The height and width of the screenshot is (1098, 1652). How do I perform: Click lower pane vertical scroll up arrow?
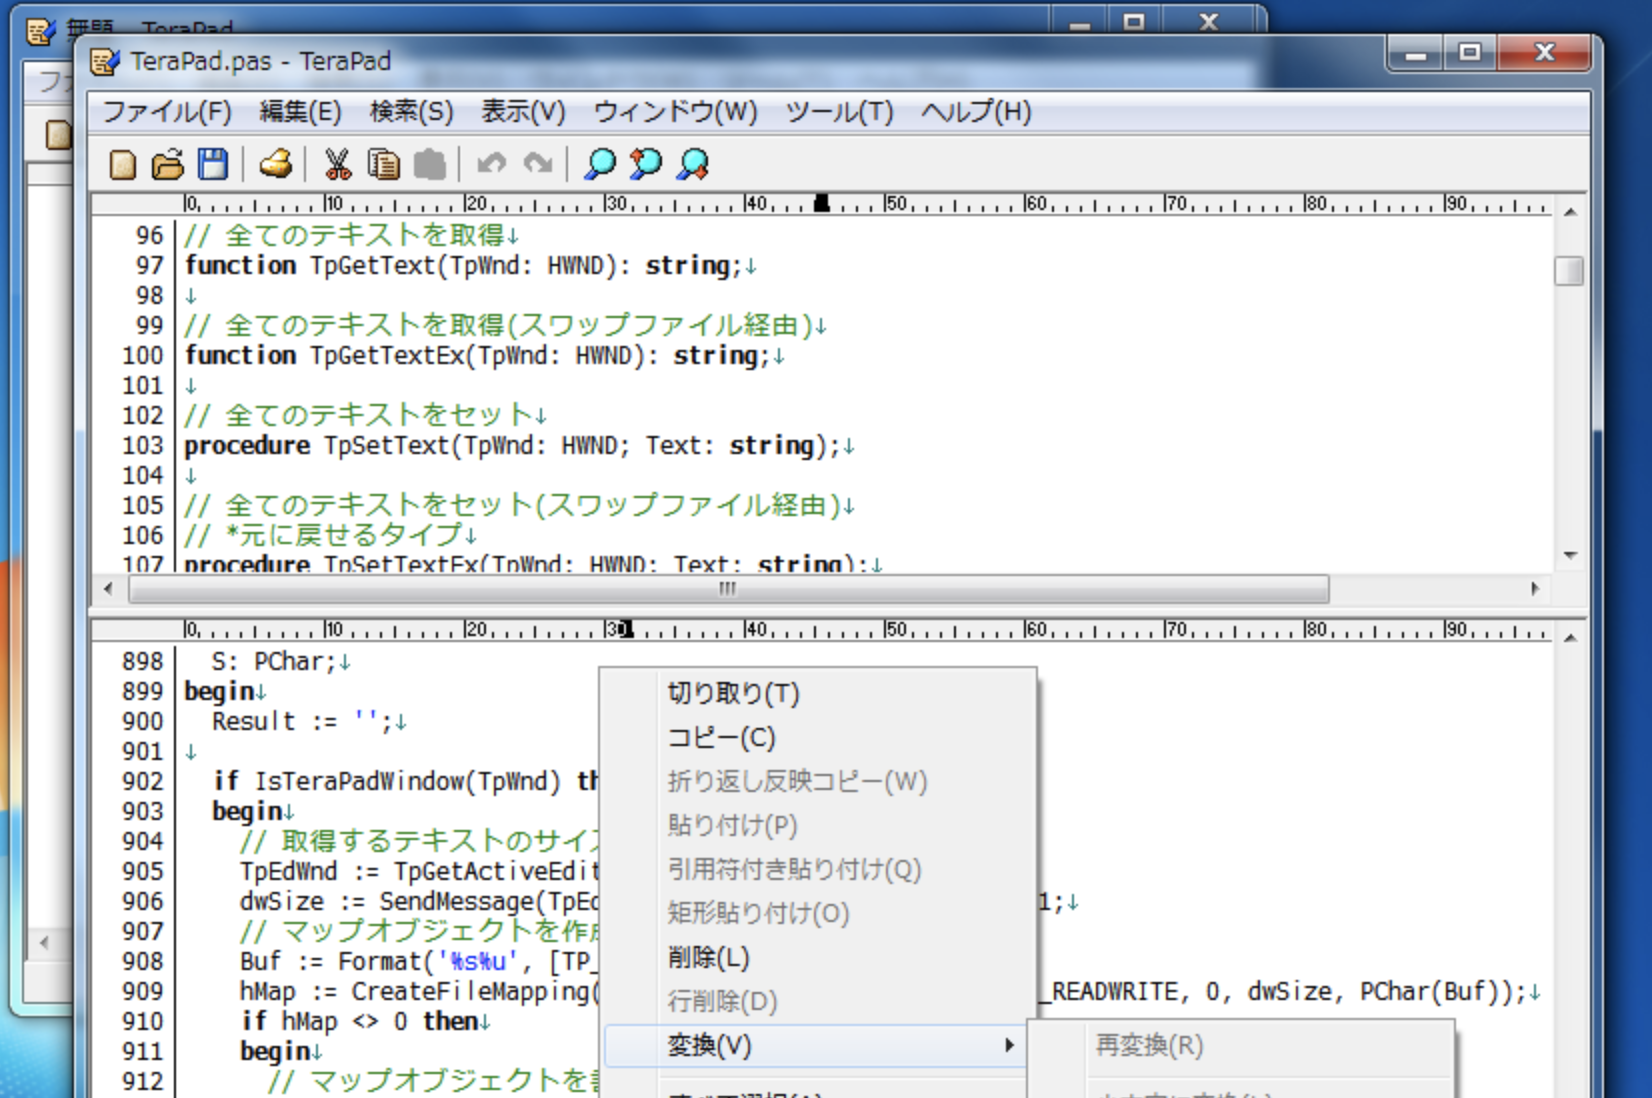coord(1570,638)
